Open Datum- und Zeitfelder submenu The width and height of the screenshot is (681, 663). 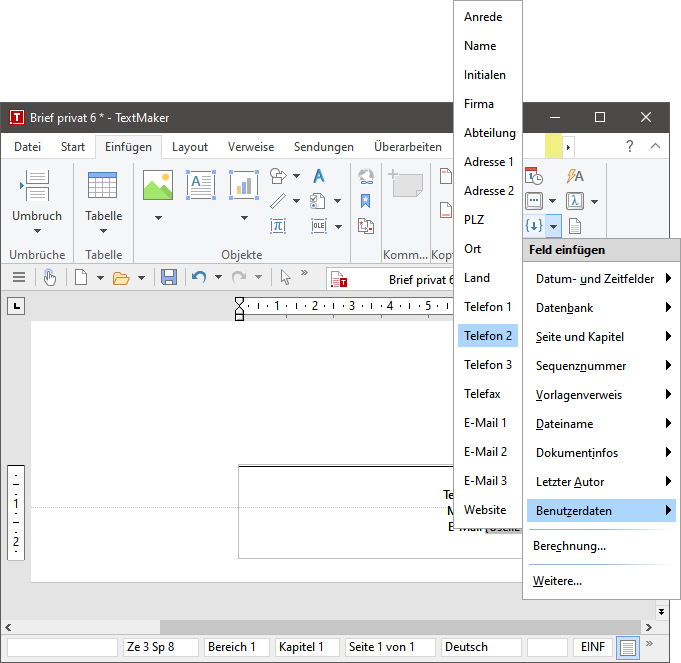tap(602, 279)
